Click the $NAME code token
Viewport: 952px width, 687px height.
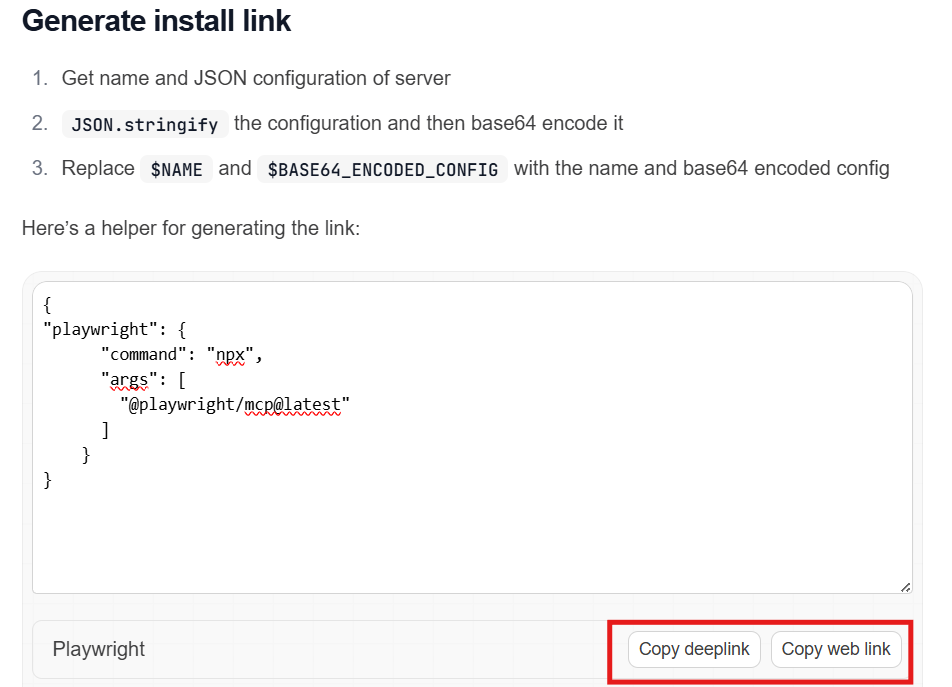coord(176,169)
